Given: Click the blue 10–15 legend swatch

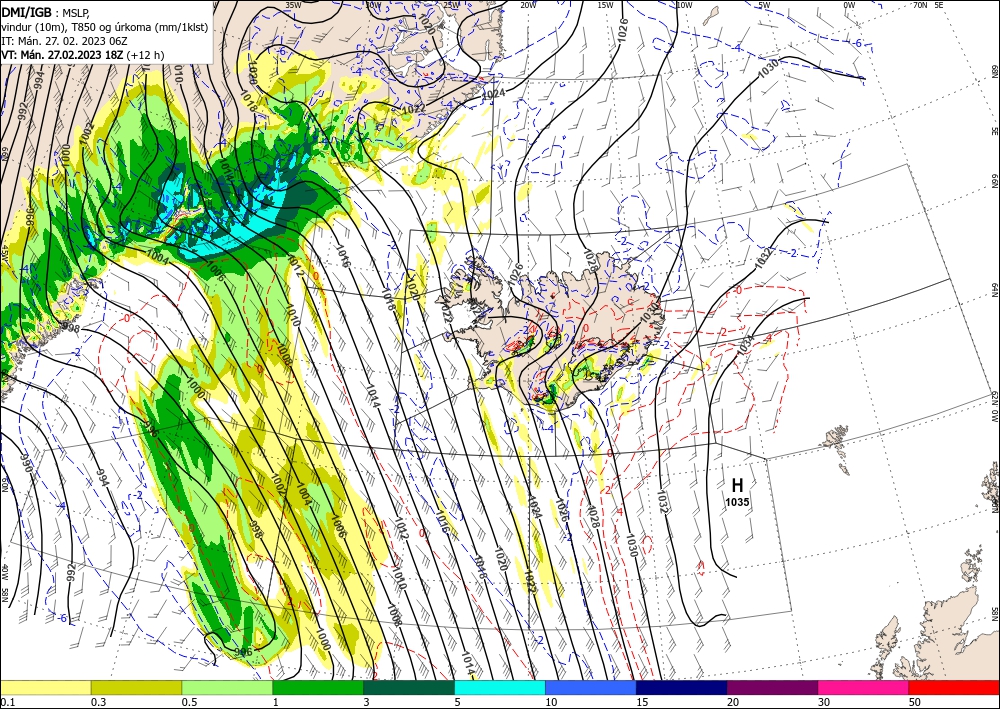Looking at the screenshot, I should point(591,687).
